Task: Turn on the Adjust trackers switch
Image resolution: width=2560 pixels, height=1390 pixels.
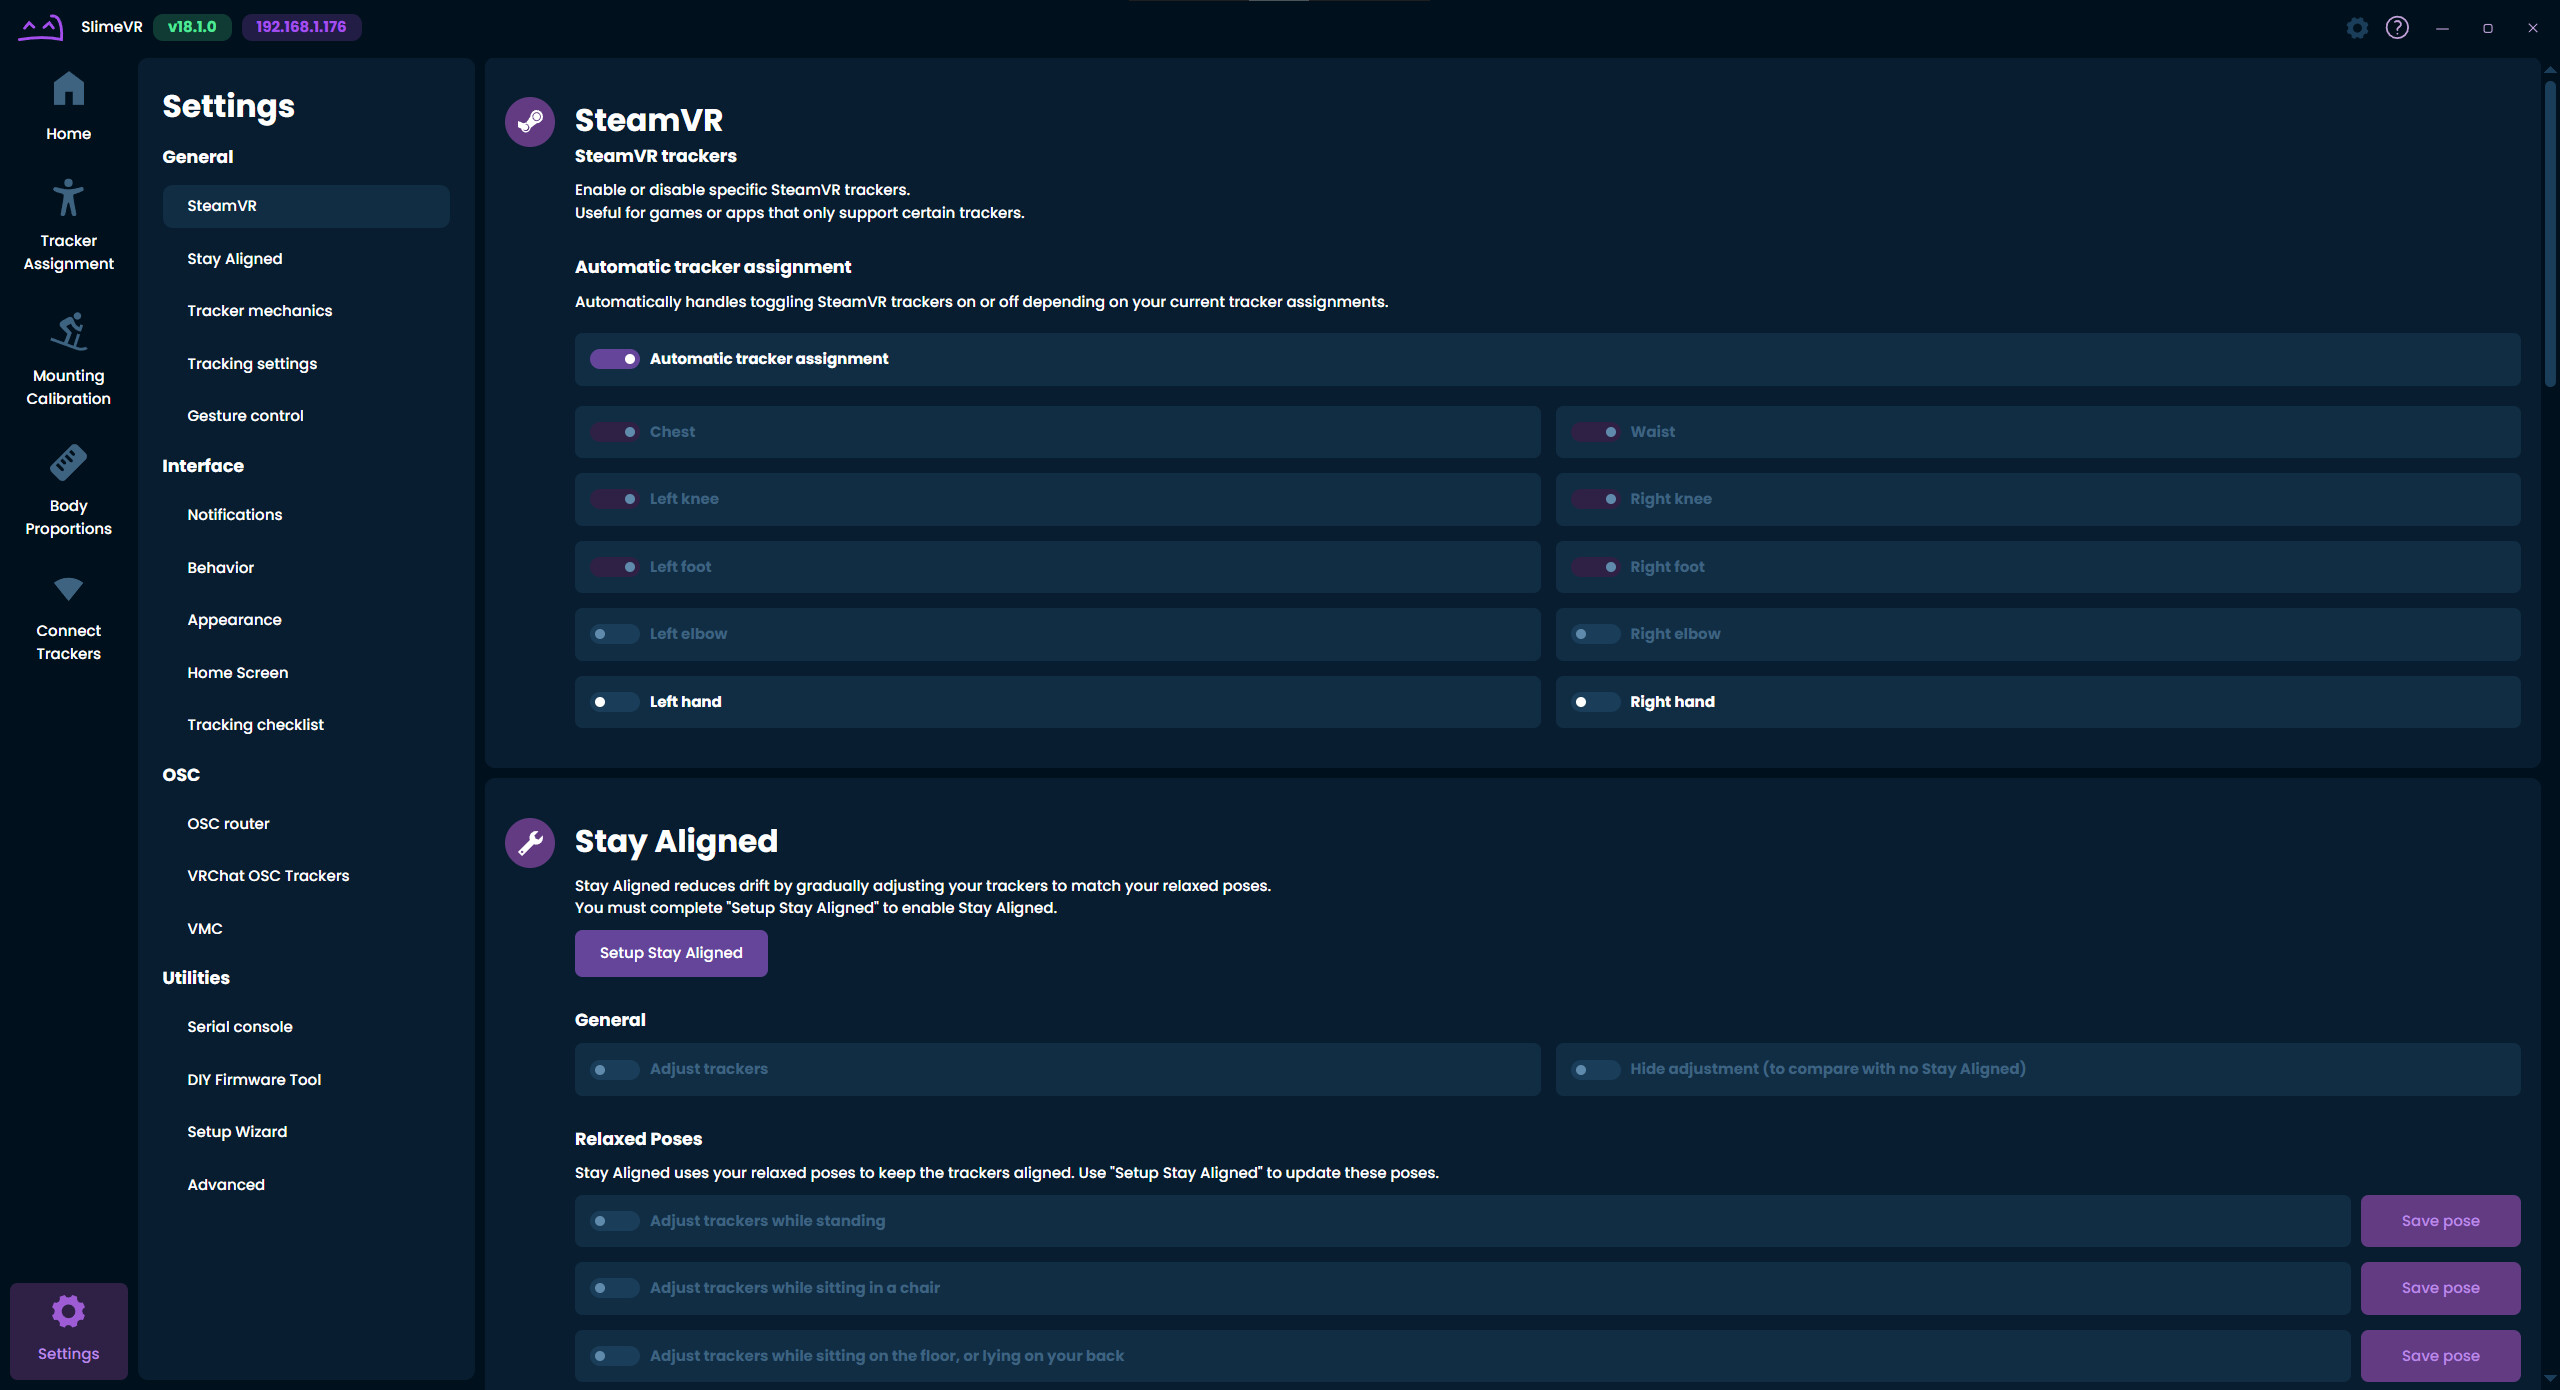Action: [x=613, y=1069]
